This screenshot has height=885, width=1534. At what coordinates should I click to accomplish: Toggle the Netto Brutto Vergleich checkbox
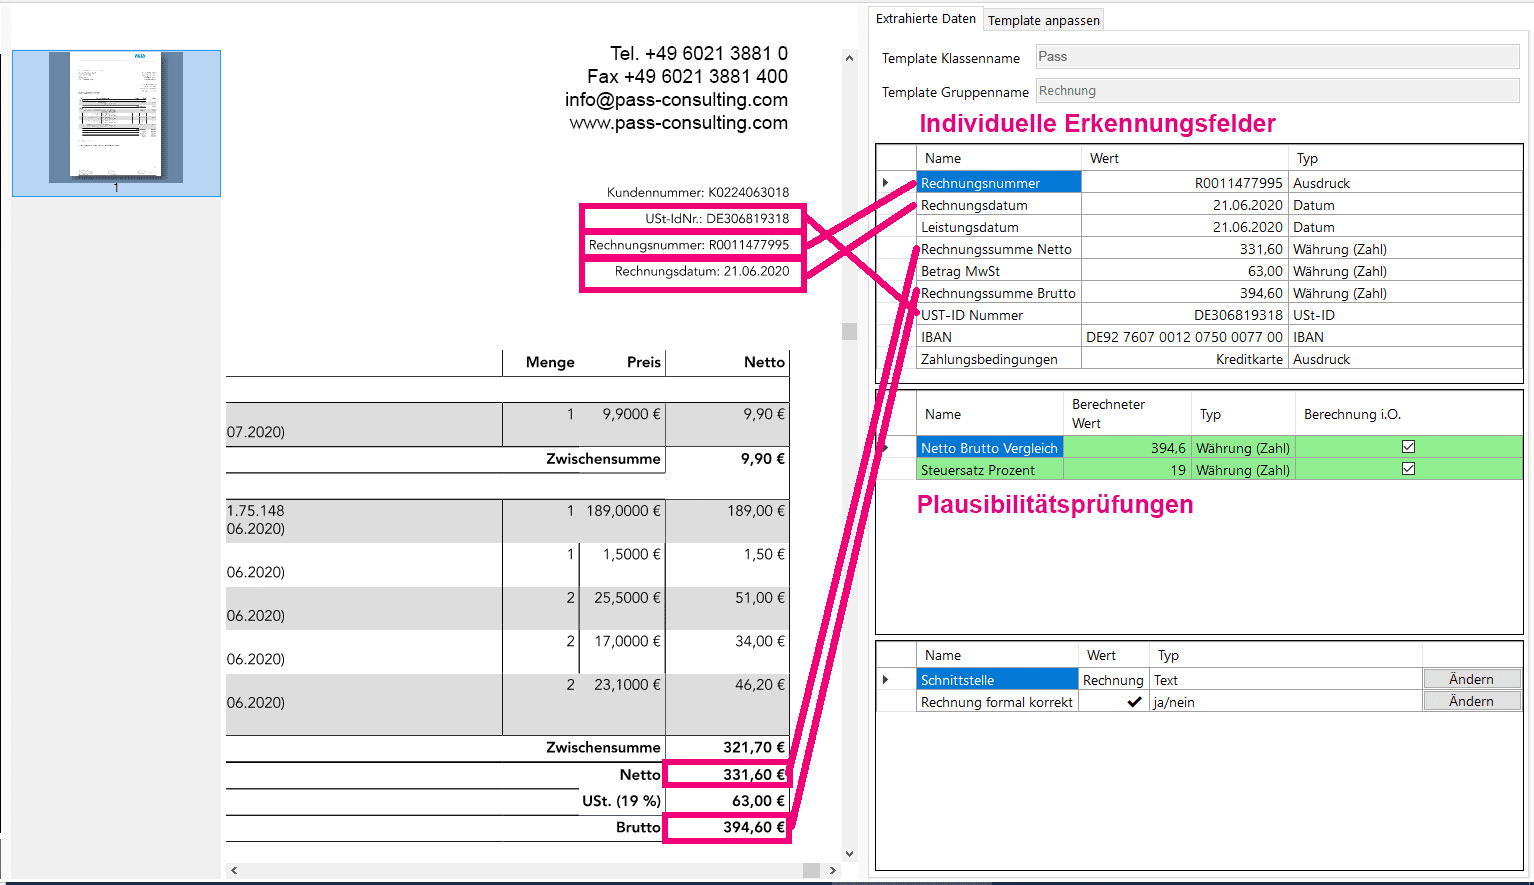tap(1408, 447)
